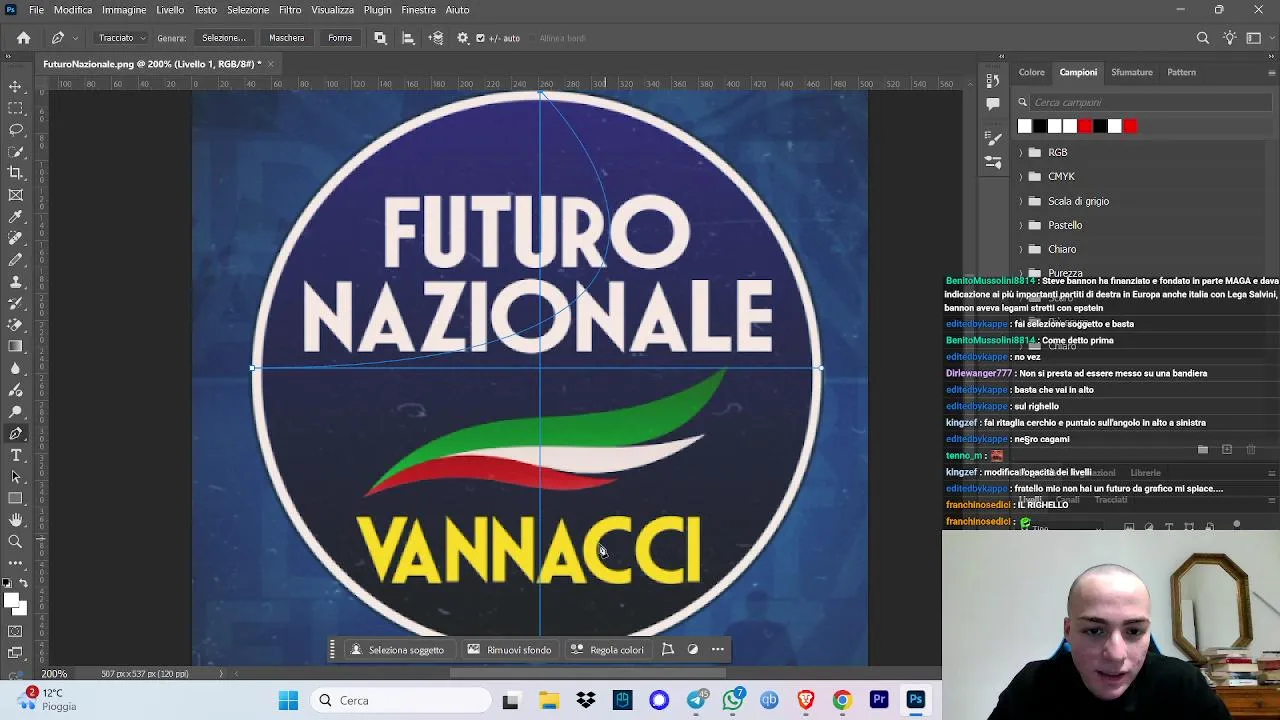Click Regola colori button

point(607,650)
